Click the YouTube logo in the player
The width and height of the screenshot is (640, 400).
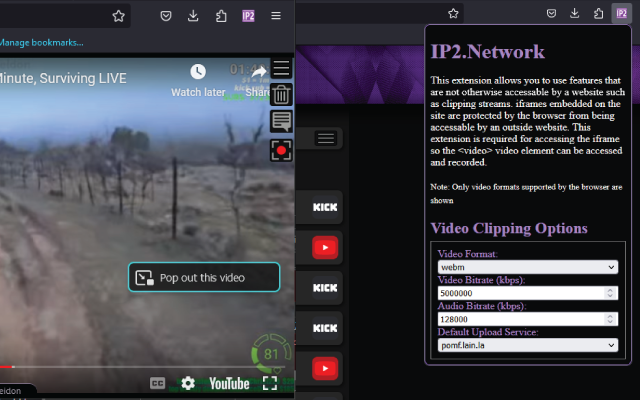(x=229, y=384)
